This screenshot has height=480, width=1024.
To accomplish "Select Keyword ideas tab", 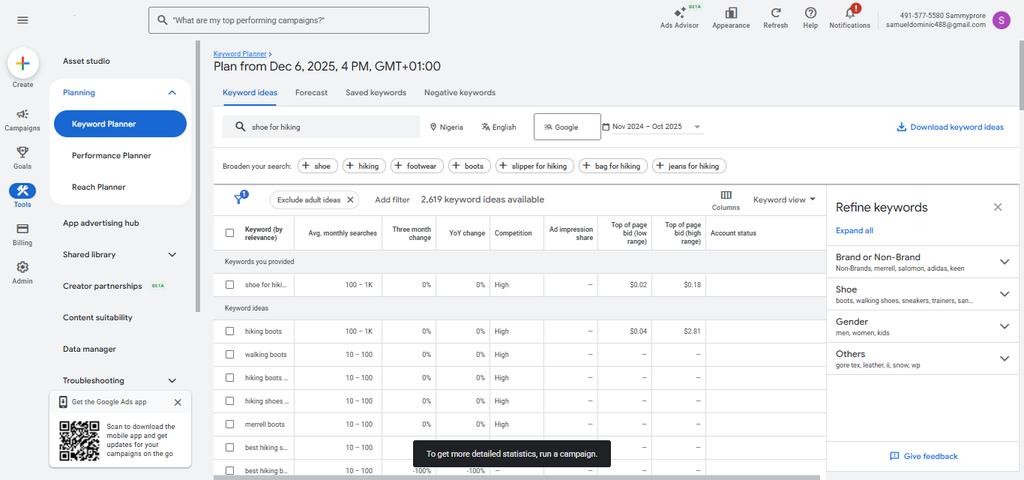I will (x=249, y=93).
